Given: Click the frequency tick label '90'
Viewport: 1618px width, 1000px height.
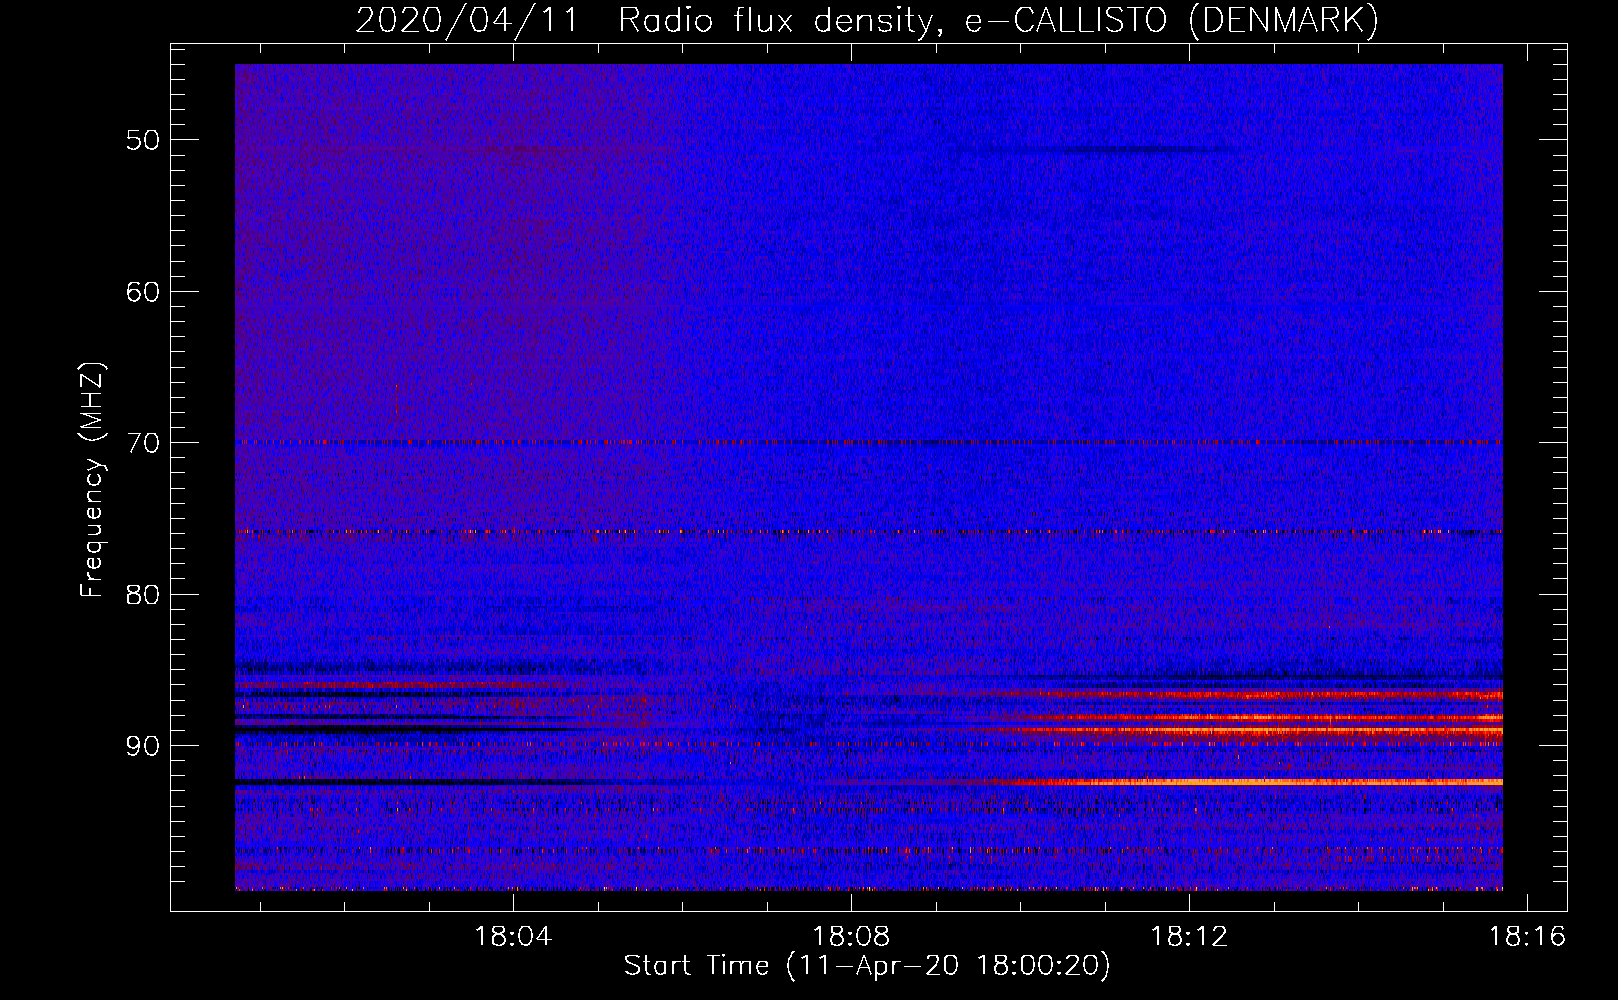Looking at the screenshot, I should click(x=143, y=746).
